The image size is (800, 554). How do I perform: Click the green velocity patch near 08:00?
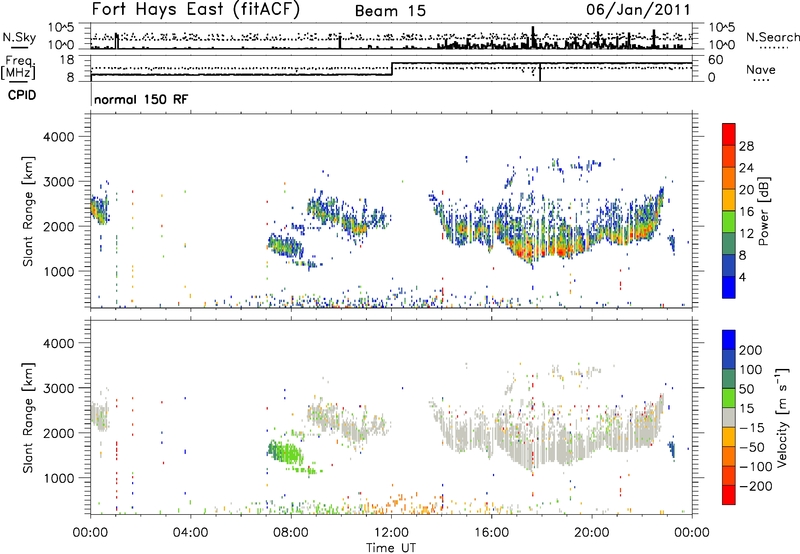click(285, 452)
